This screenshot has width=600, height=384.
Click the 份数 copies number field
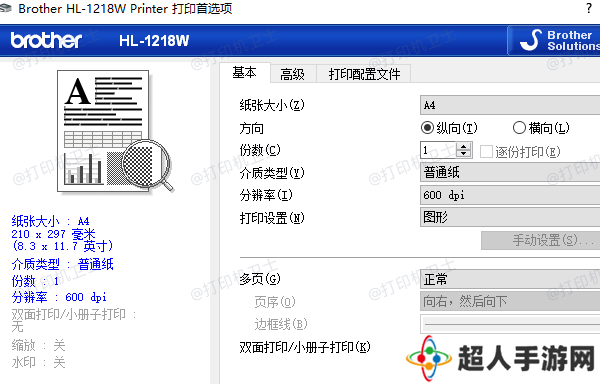click(x=438, y=150)
